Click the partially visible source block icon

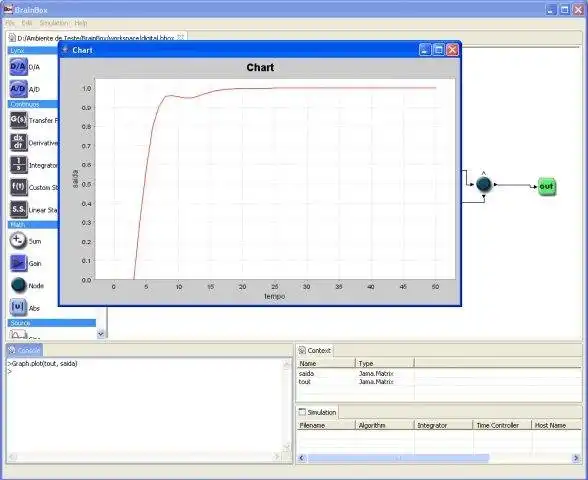point(18,334)
